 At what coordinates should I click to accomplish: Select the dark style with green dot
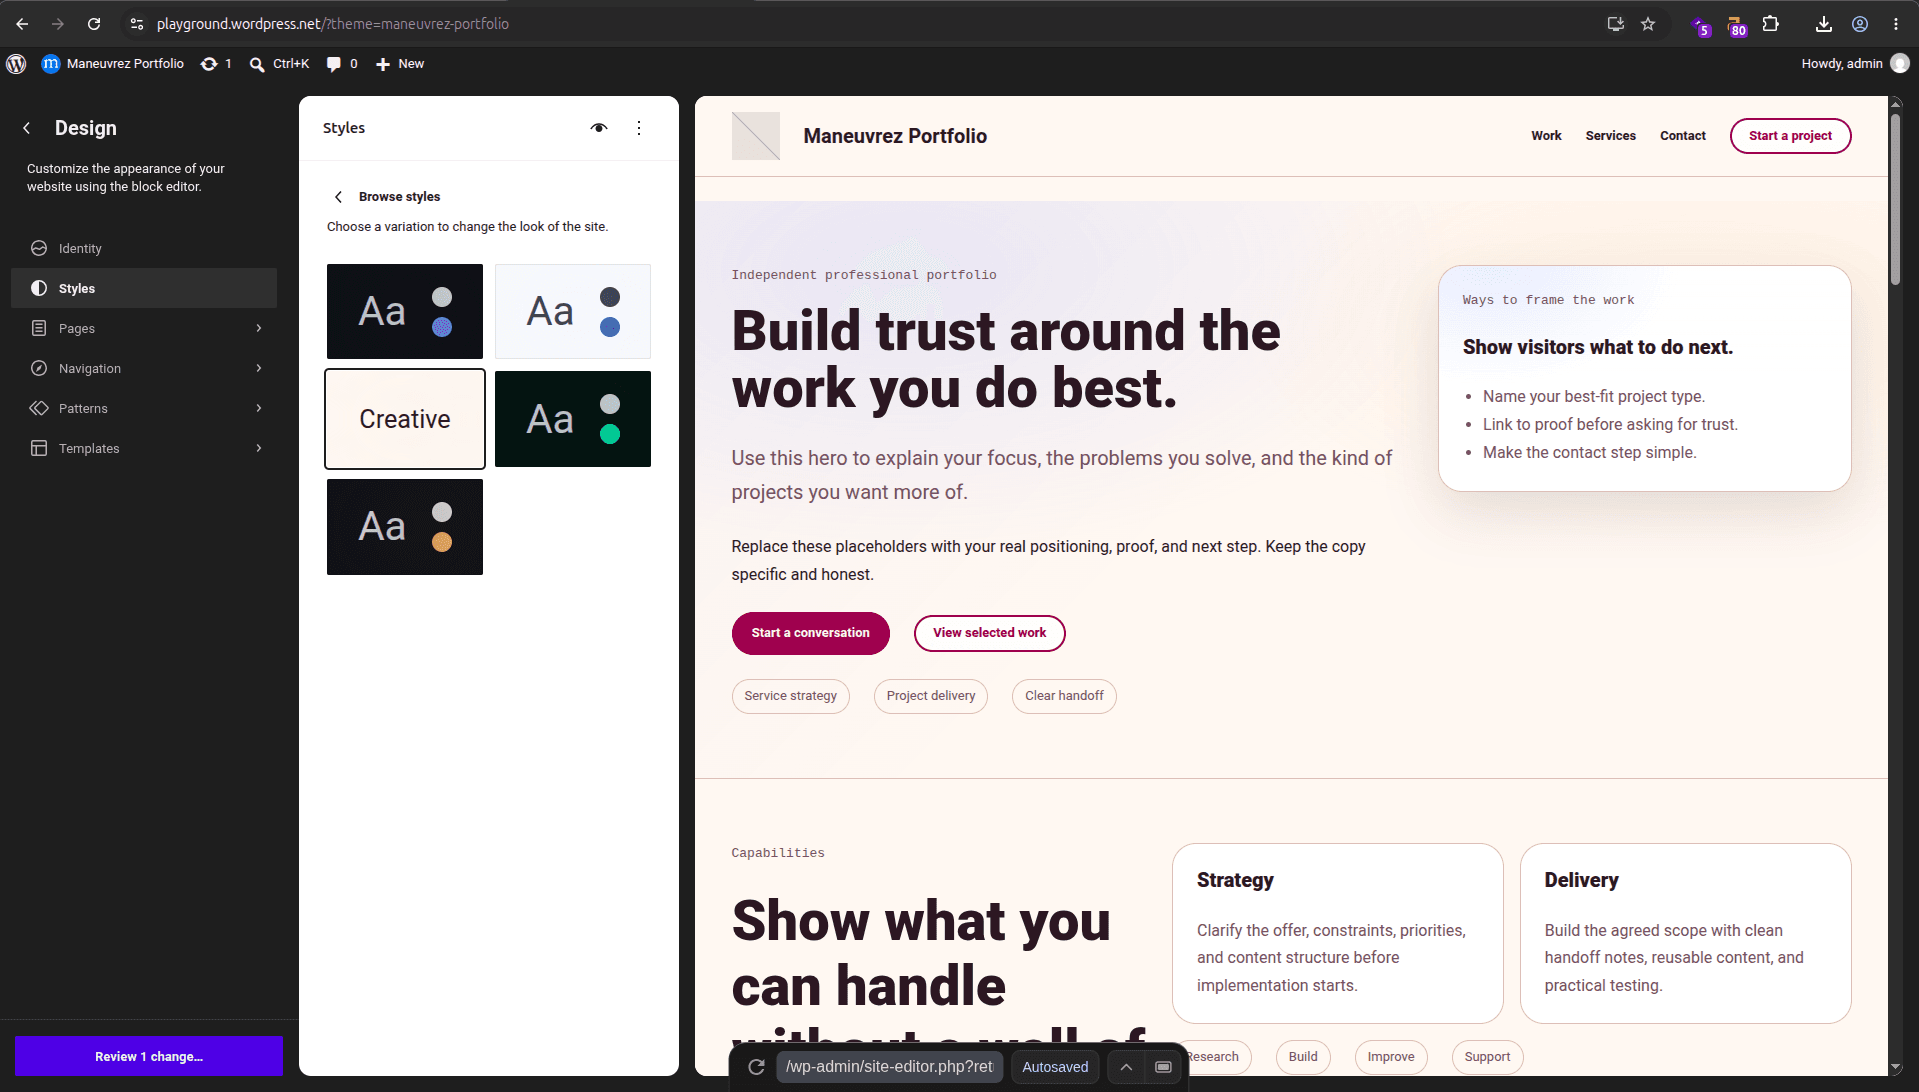coord(573,419)
